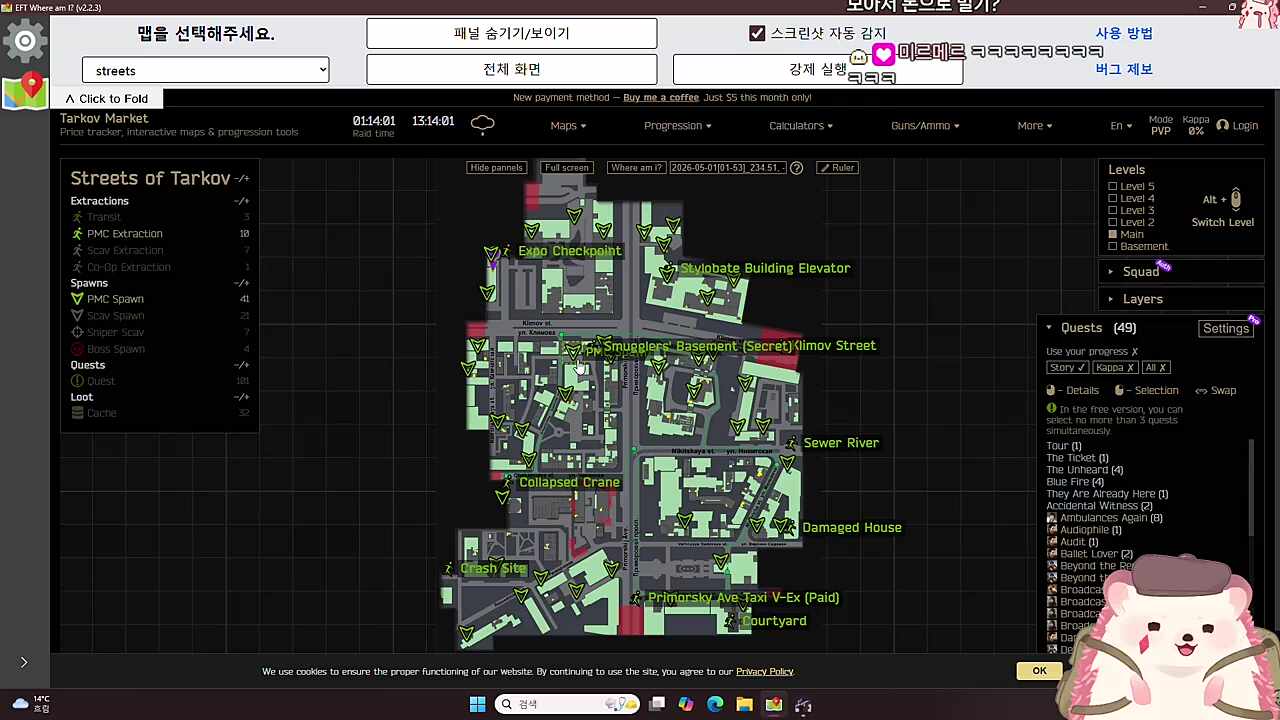Enable the Level 2 checkbox
Image resolution: width=1280 pixels, height=720 pixels.
click(1113, 223)
